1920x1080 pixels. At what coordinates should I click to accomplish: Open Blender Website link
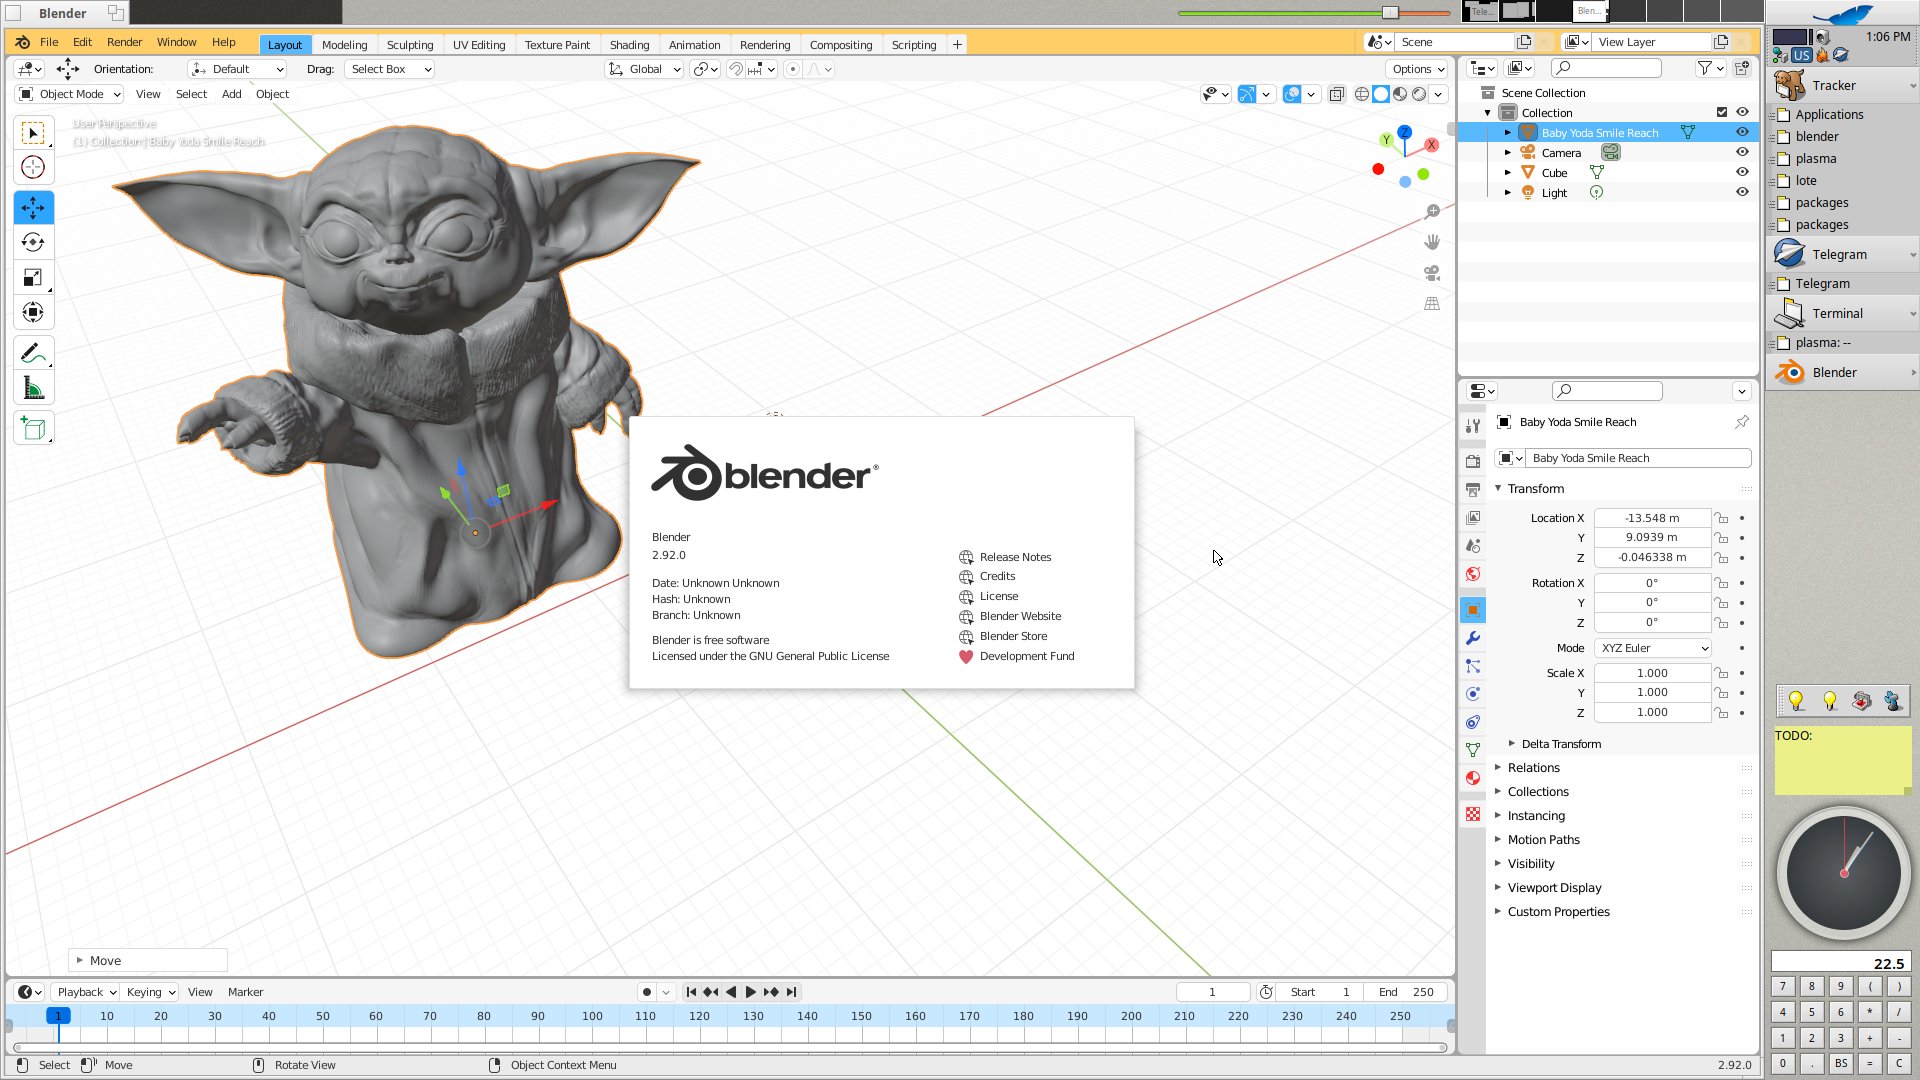click(x=1010, y=616)
